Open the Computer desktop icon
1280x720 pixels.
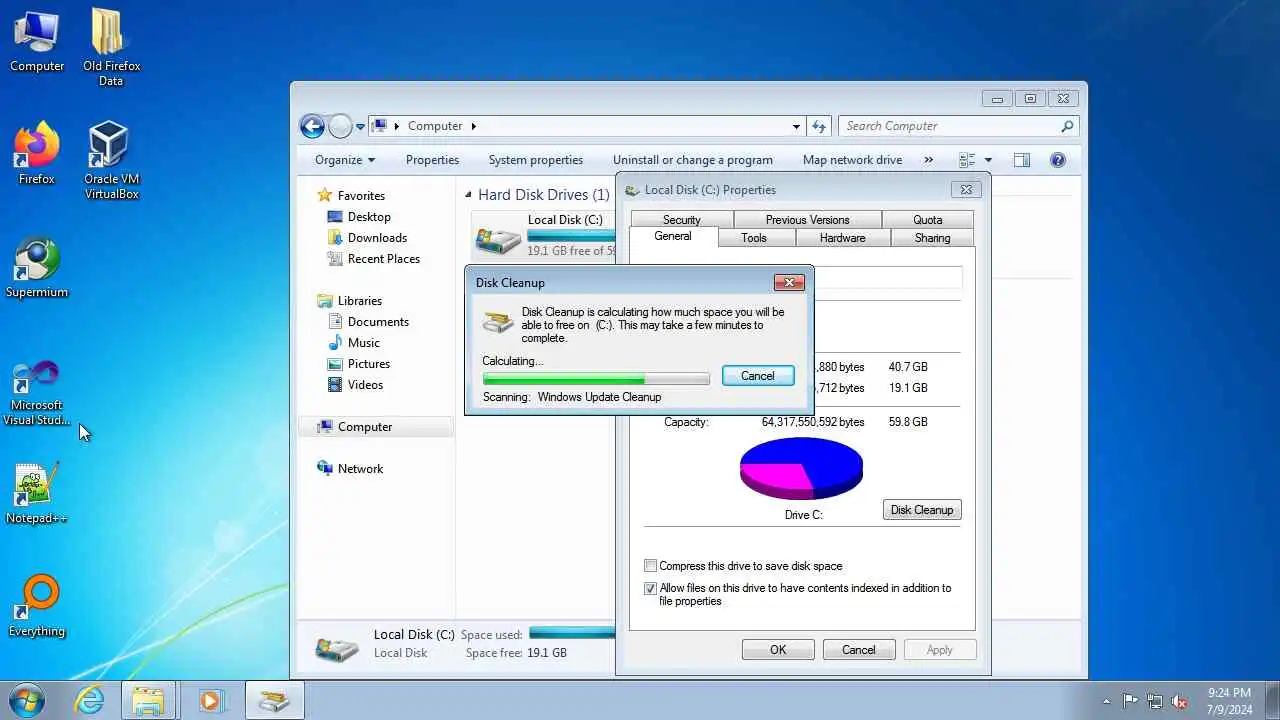pos(37,40)
